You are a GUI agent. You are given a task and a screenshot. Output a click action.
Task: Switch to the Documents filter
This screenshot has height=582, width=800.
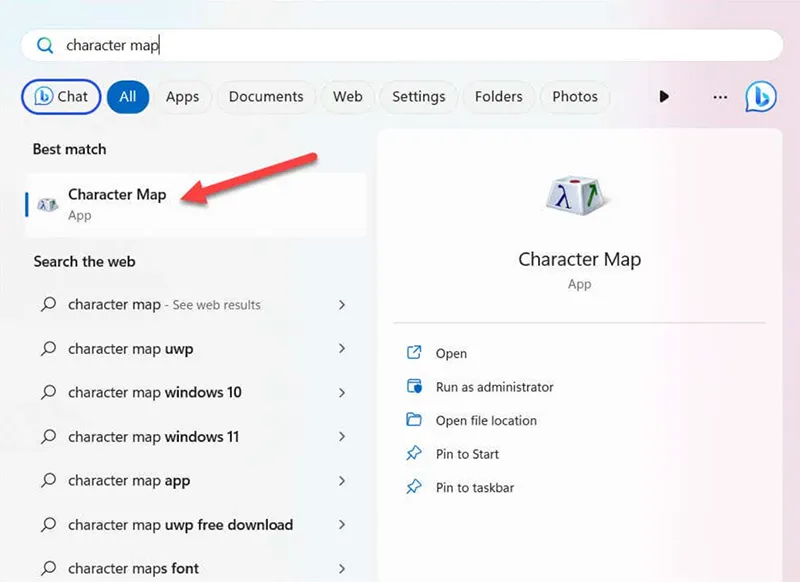(x=266, y=96)
